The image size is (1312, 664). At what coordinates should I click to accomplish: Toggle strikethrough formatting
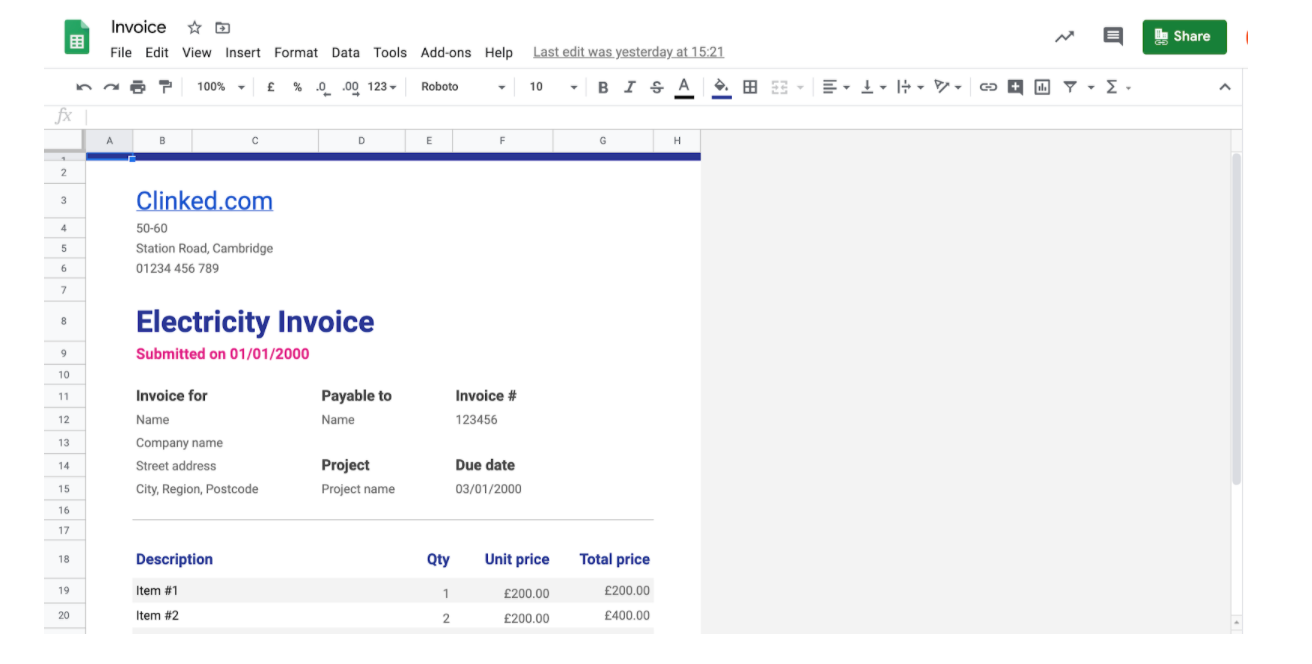point(656,87)
